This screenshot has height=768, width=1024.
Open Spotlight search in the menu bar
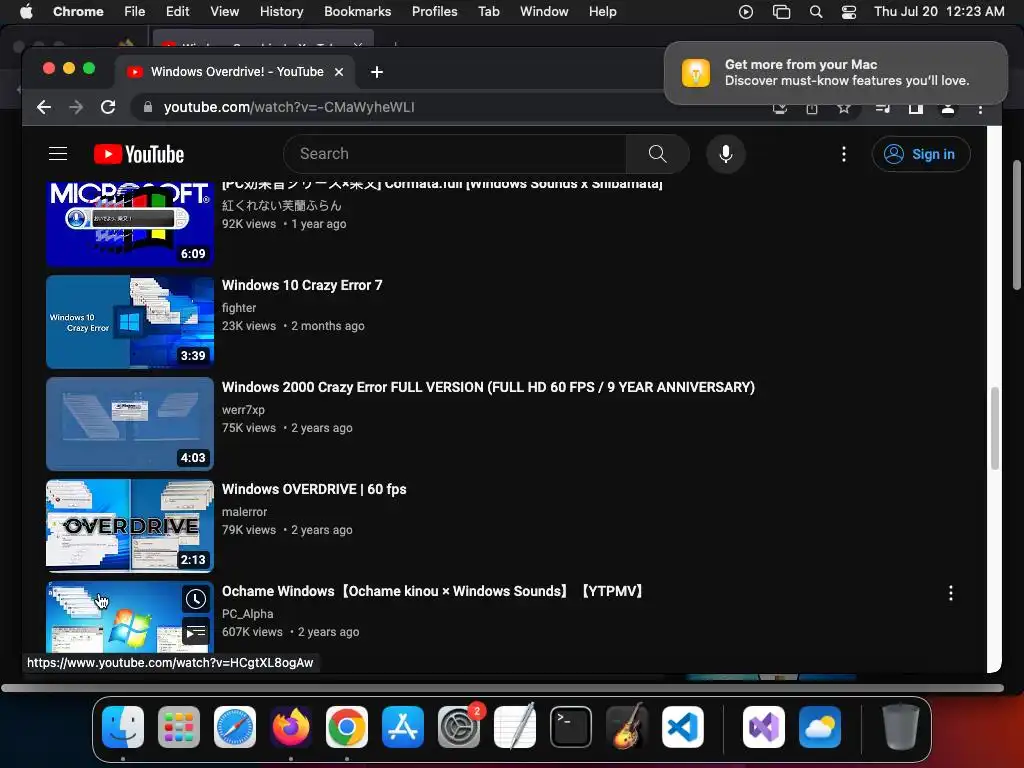816,12
